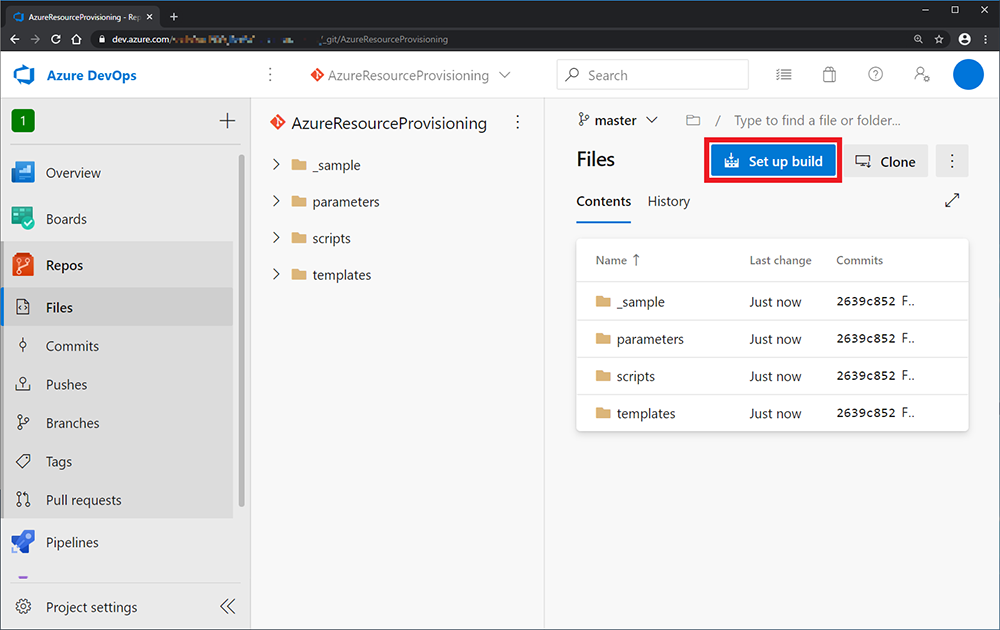Open the Marketplace shopping bag icon
The image size is (1000, 630).
click(829, 75)
